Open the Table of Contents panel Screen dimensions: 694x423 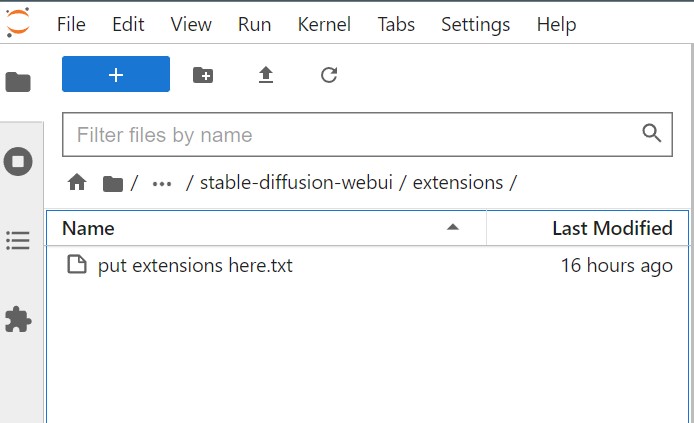(18, 240)
